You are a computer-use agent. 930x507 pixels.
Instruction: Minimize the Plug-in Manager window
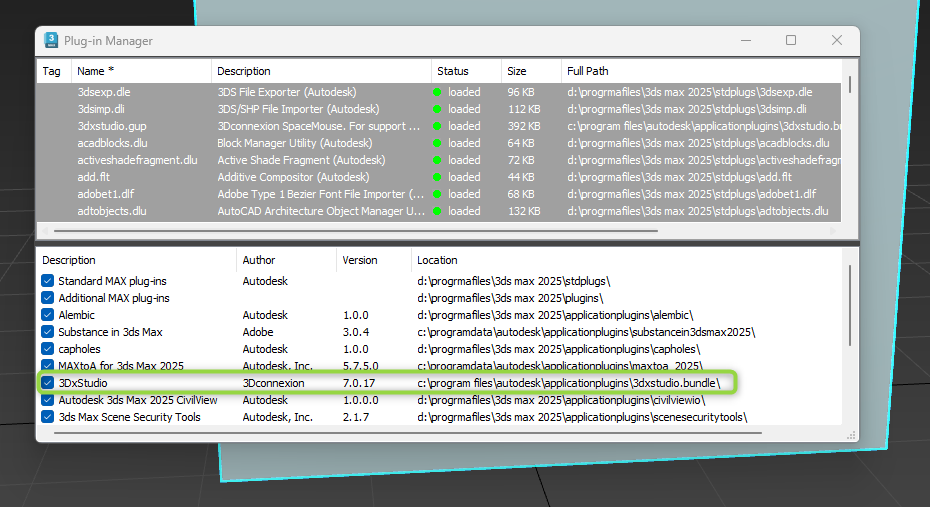(x=746, y=40)
